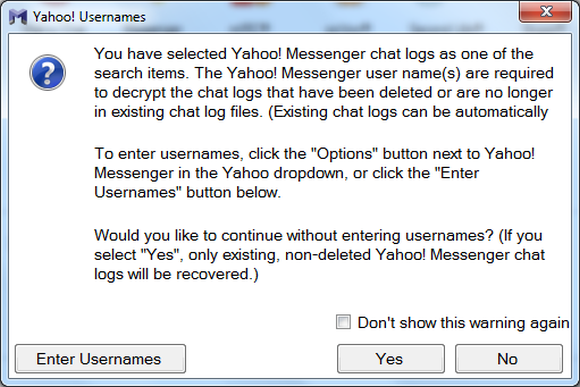Tick the "Don't show this warning again" checkbox
Viewport: 580px width, 387px height.
coord(343,322)
